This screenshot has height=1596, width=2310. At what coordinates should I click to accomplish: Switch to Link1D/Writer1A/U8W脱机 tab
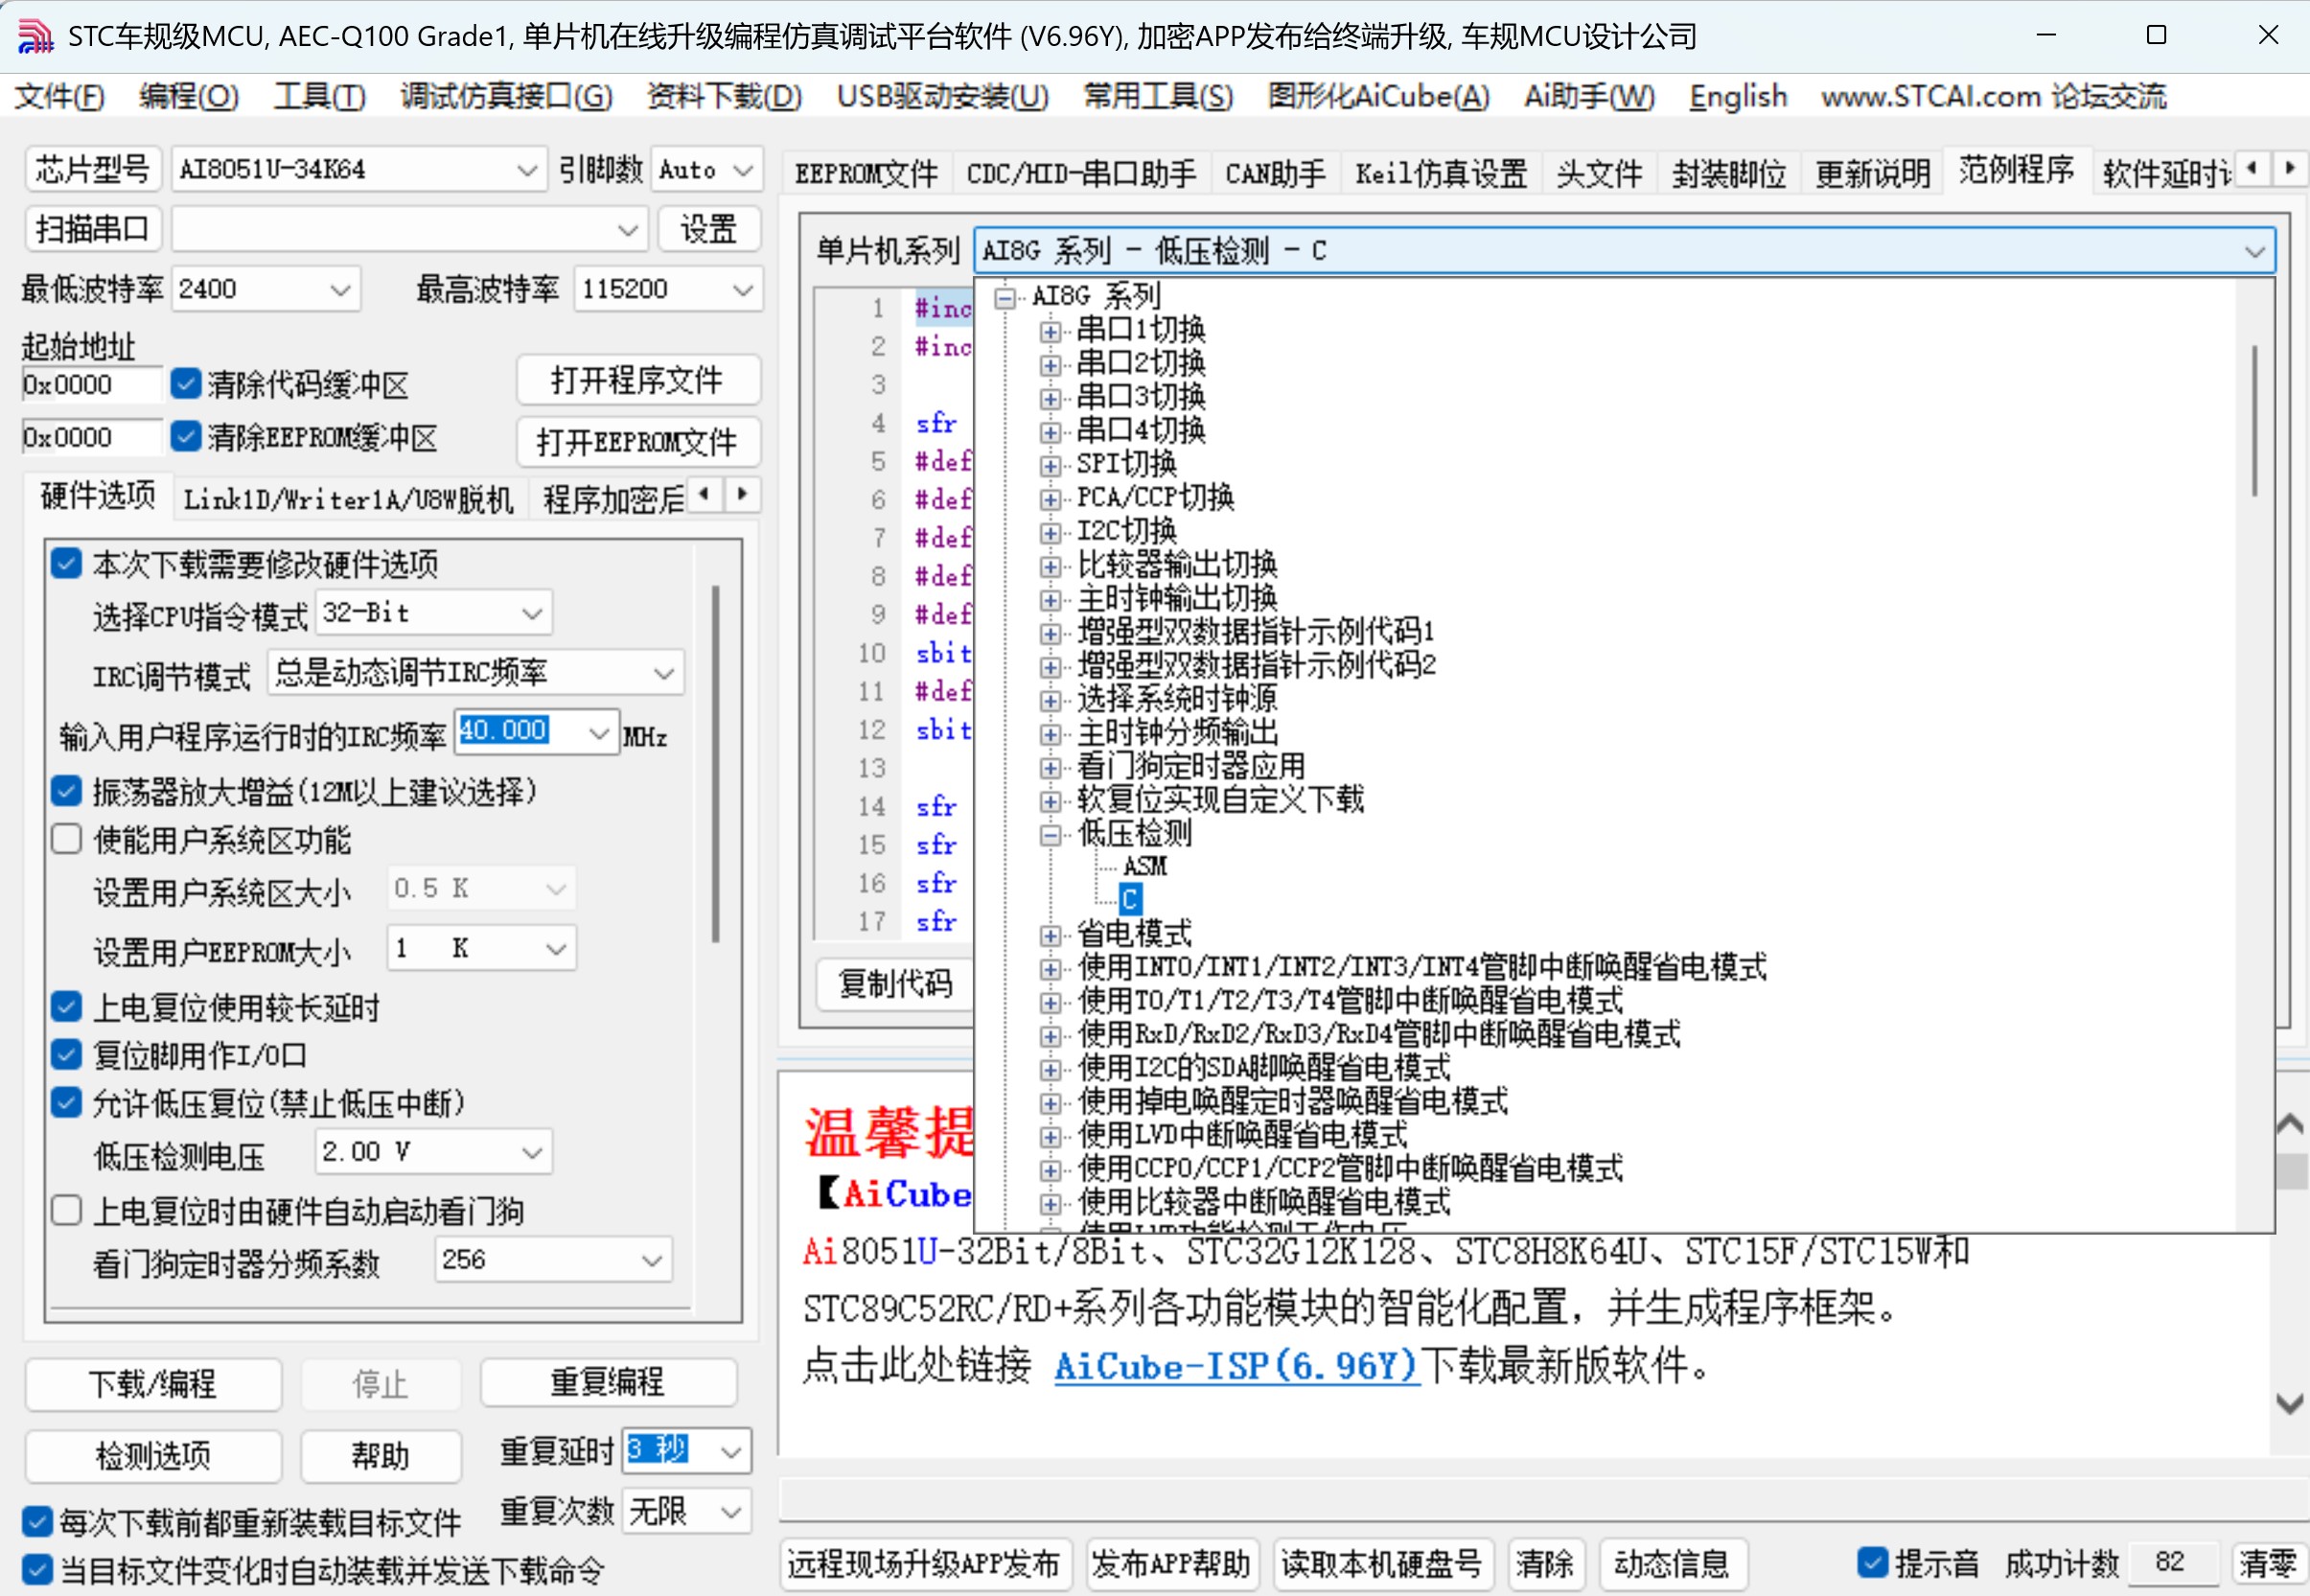click(x=349, y=498)
